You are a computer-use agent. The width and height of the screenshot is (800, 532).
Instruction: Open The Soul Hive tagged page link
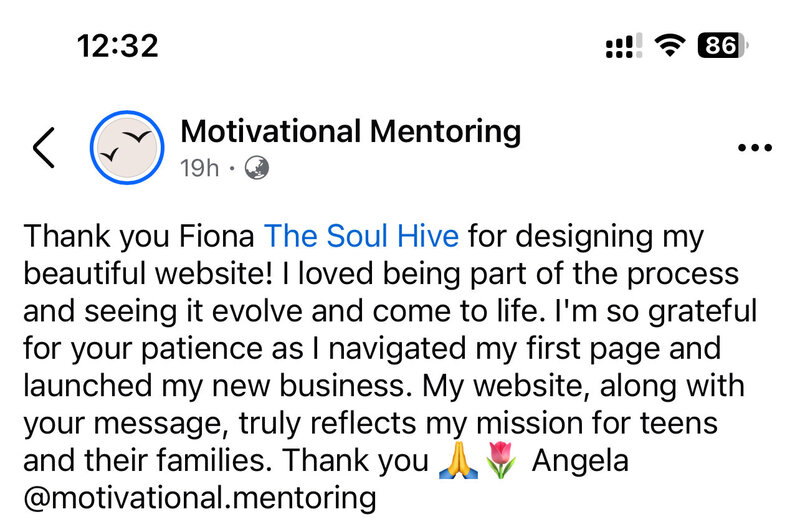click(x=361, y=236)
